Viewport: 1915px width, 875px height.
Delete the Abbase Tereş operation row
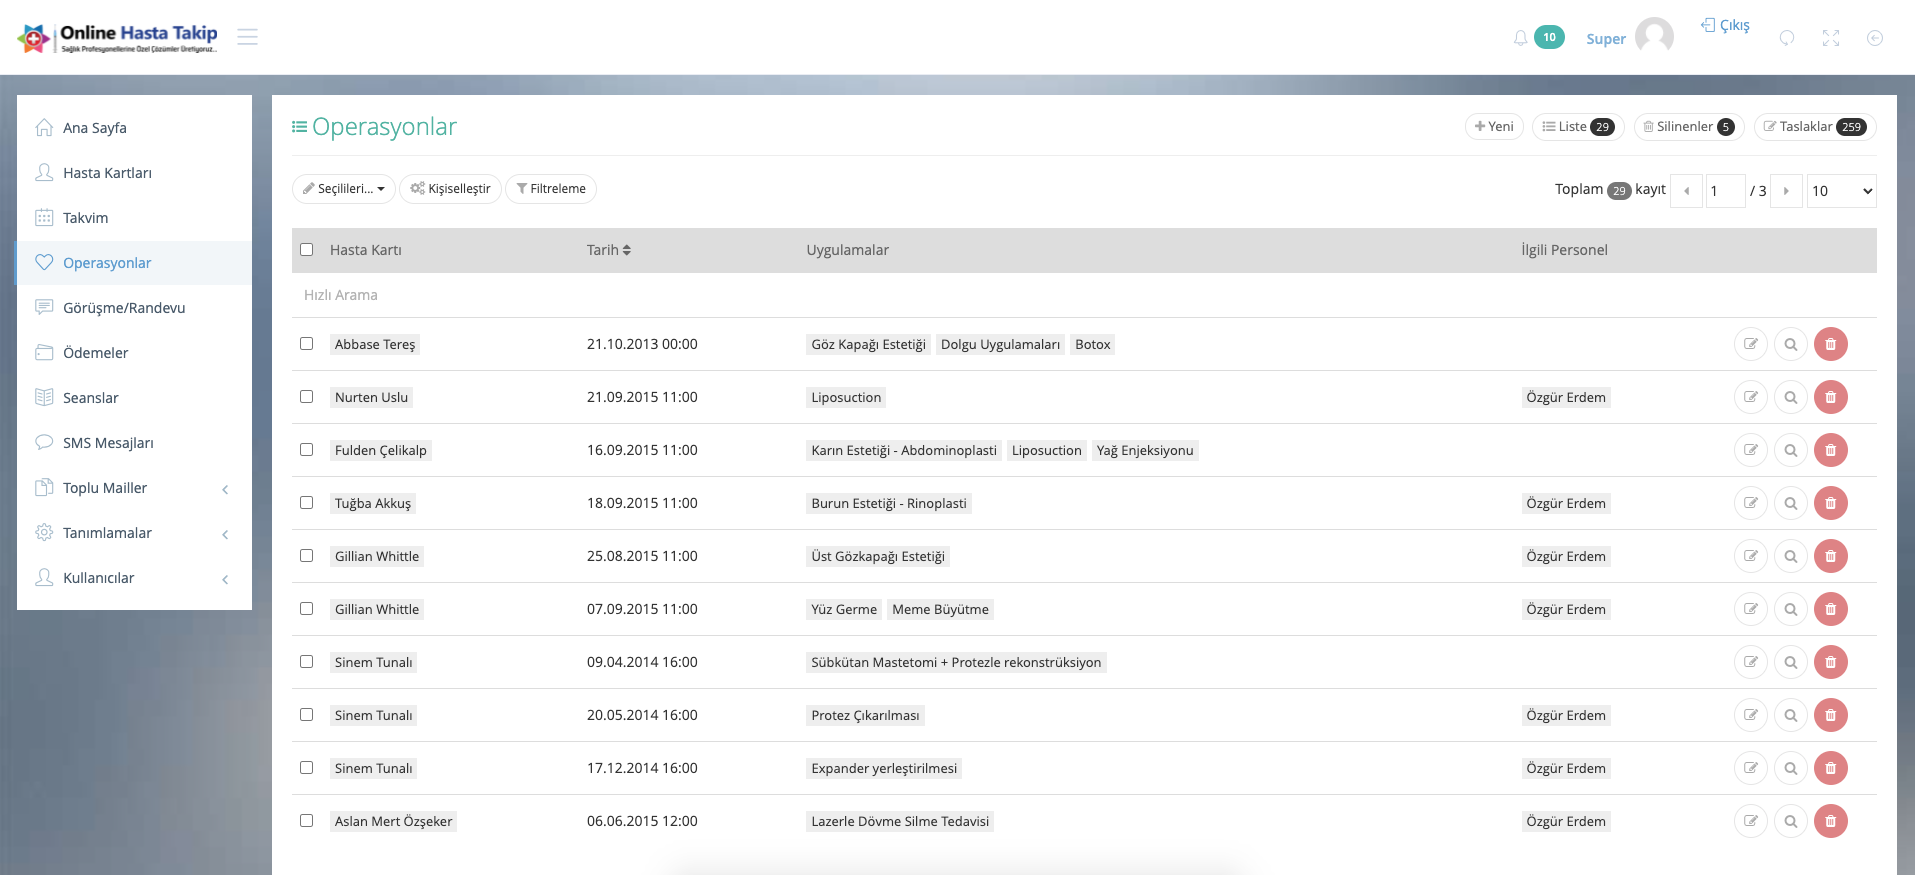point(1830,344)
